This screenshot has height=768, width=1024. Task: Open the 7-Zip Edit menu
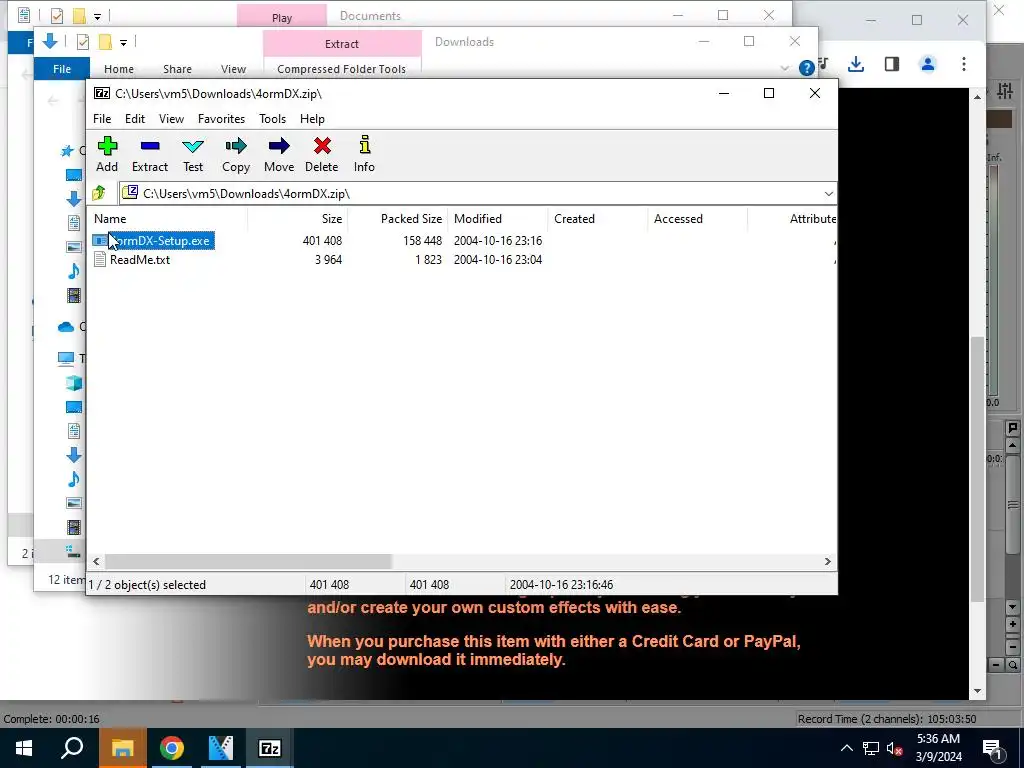(135, 119)
